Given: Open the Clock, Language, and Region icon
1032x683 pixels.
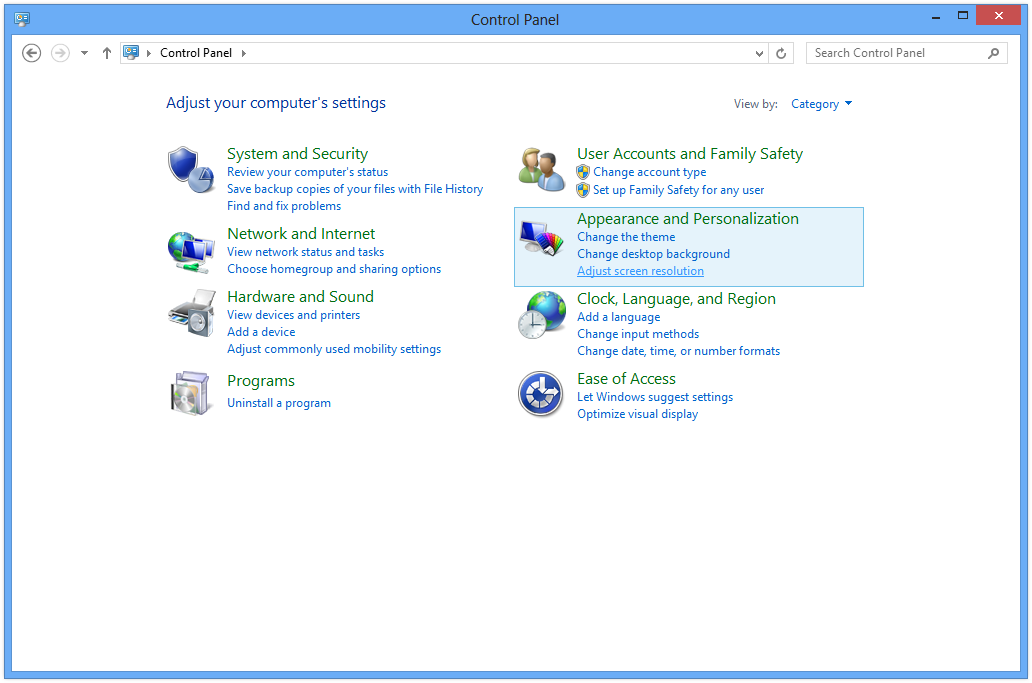Looking at the screenshot, I should pos(541,315).
